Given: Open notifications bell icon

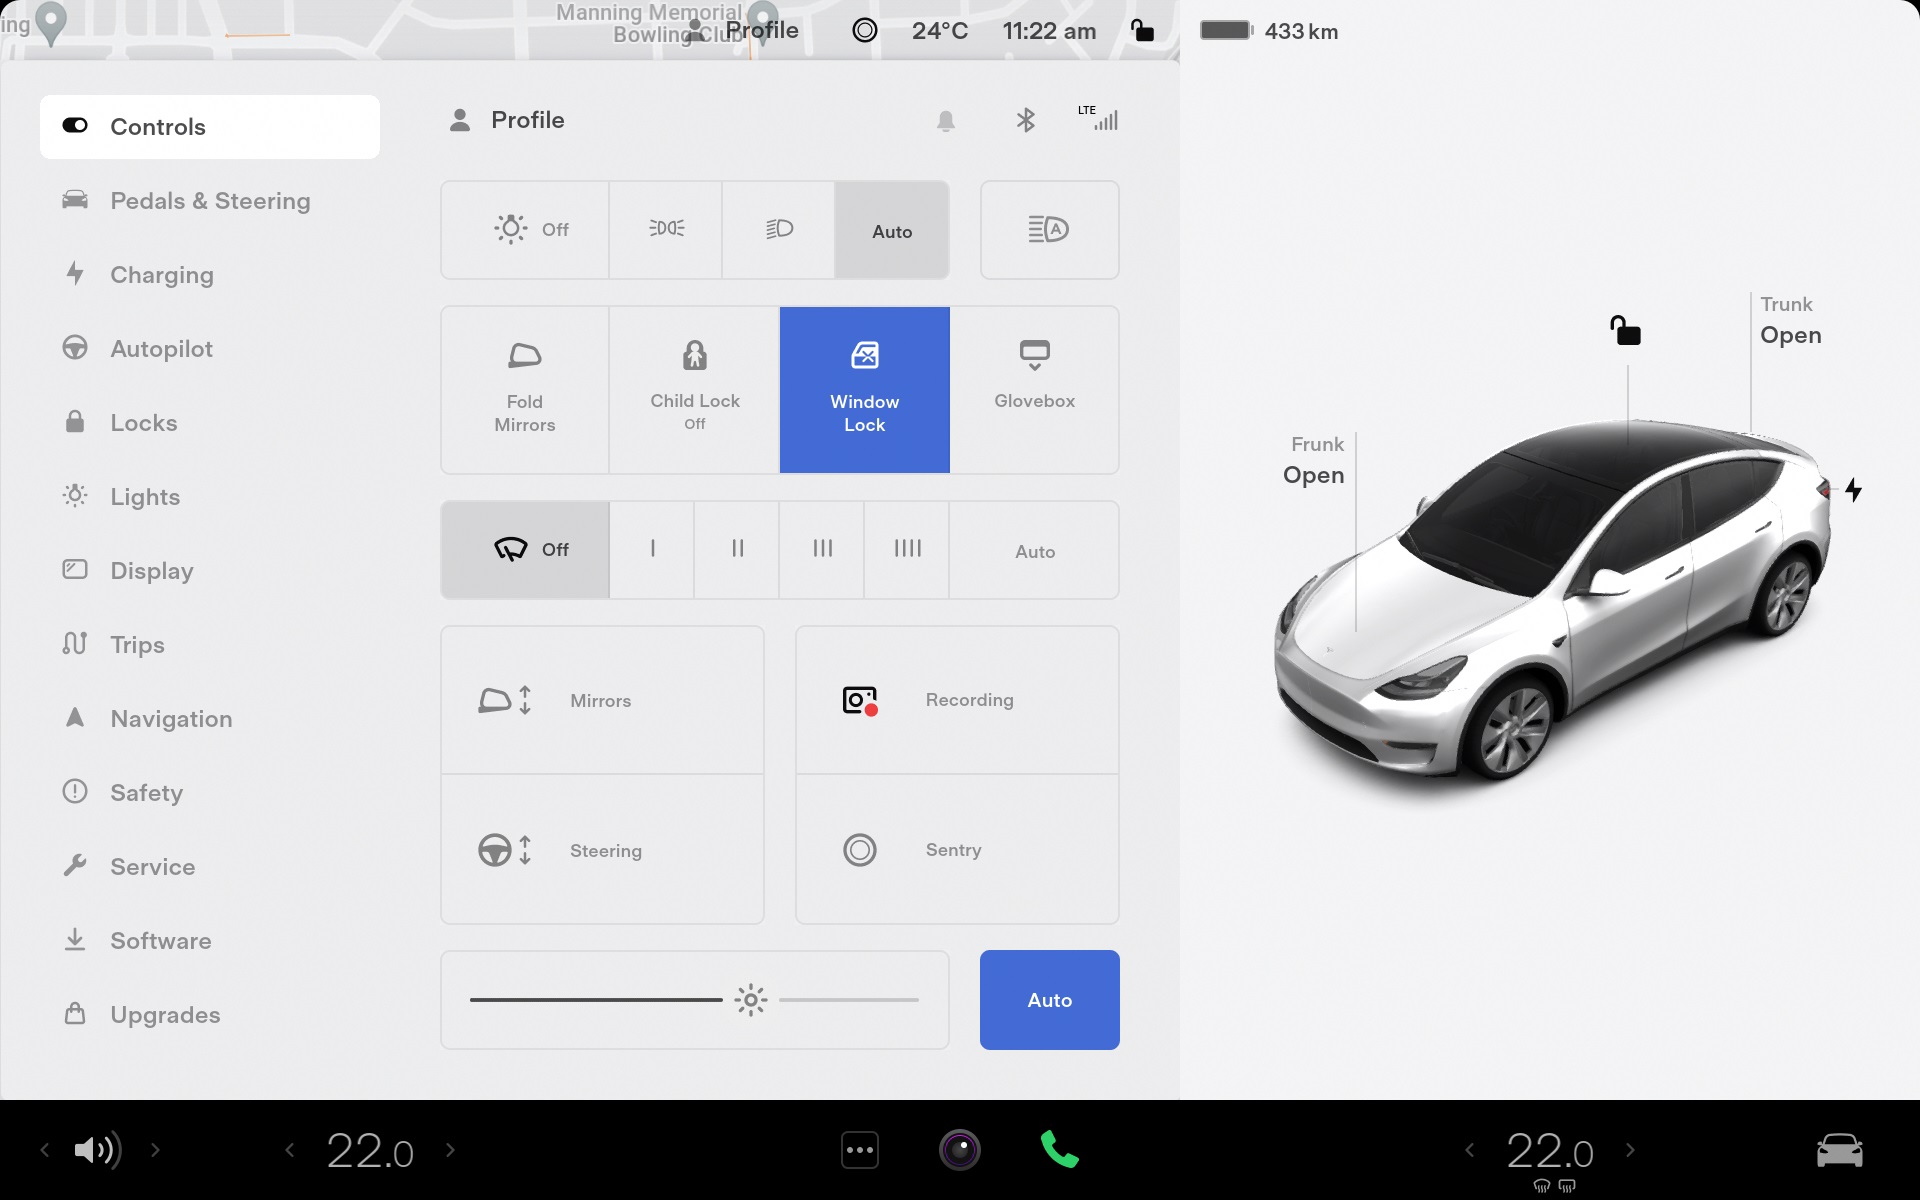Looking at the screenshot, I should [x=945, y=121].
